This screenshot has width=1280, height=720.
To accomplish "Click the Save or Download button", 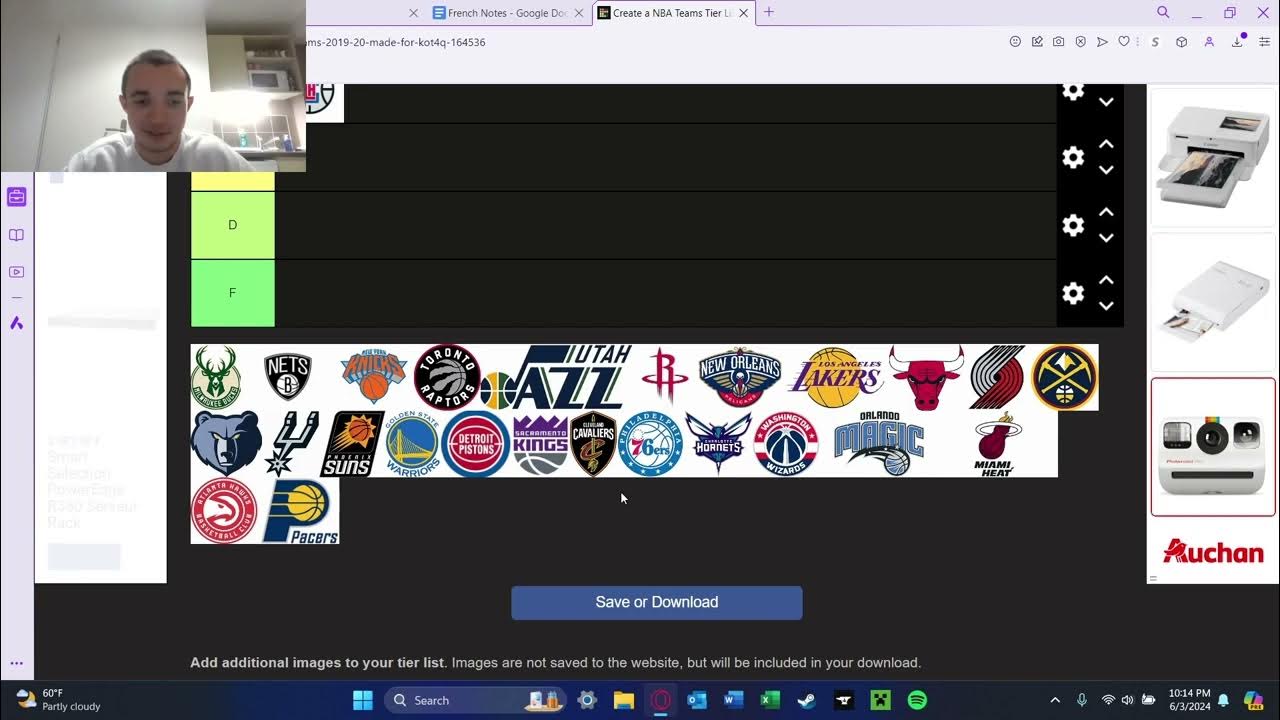I will tap(657, 602).
